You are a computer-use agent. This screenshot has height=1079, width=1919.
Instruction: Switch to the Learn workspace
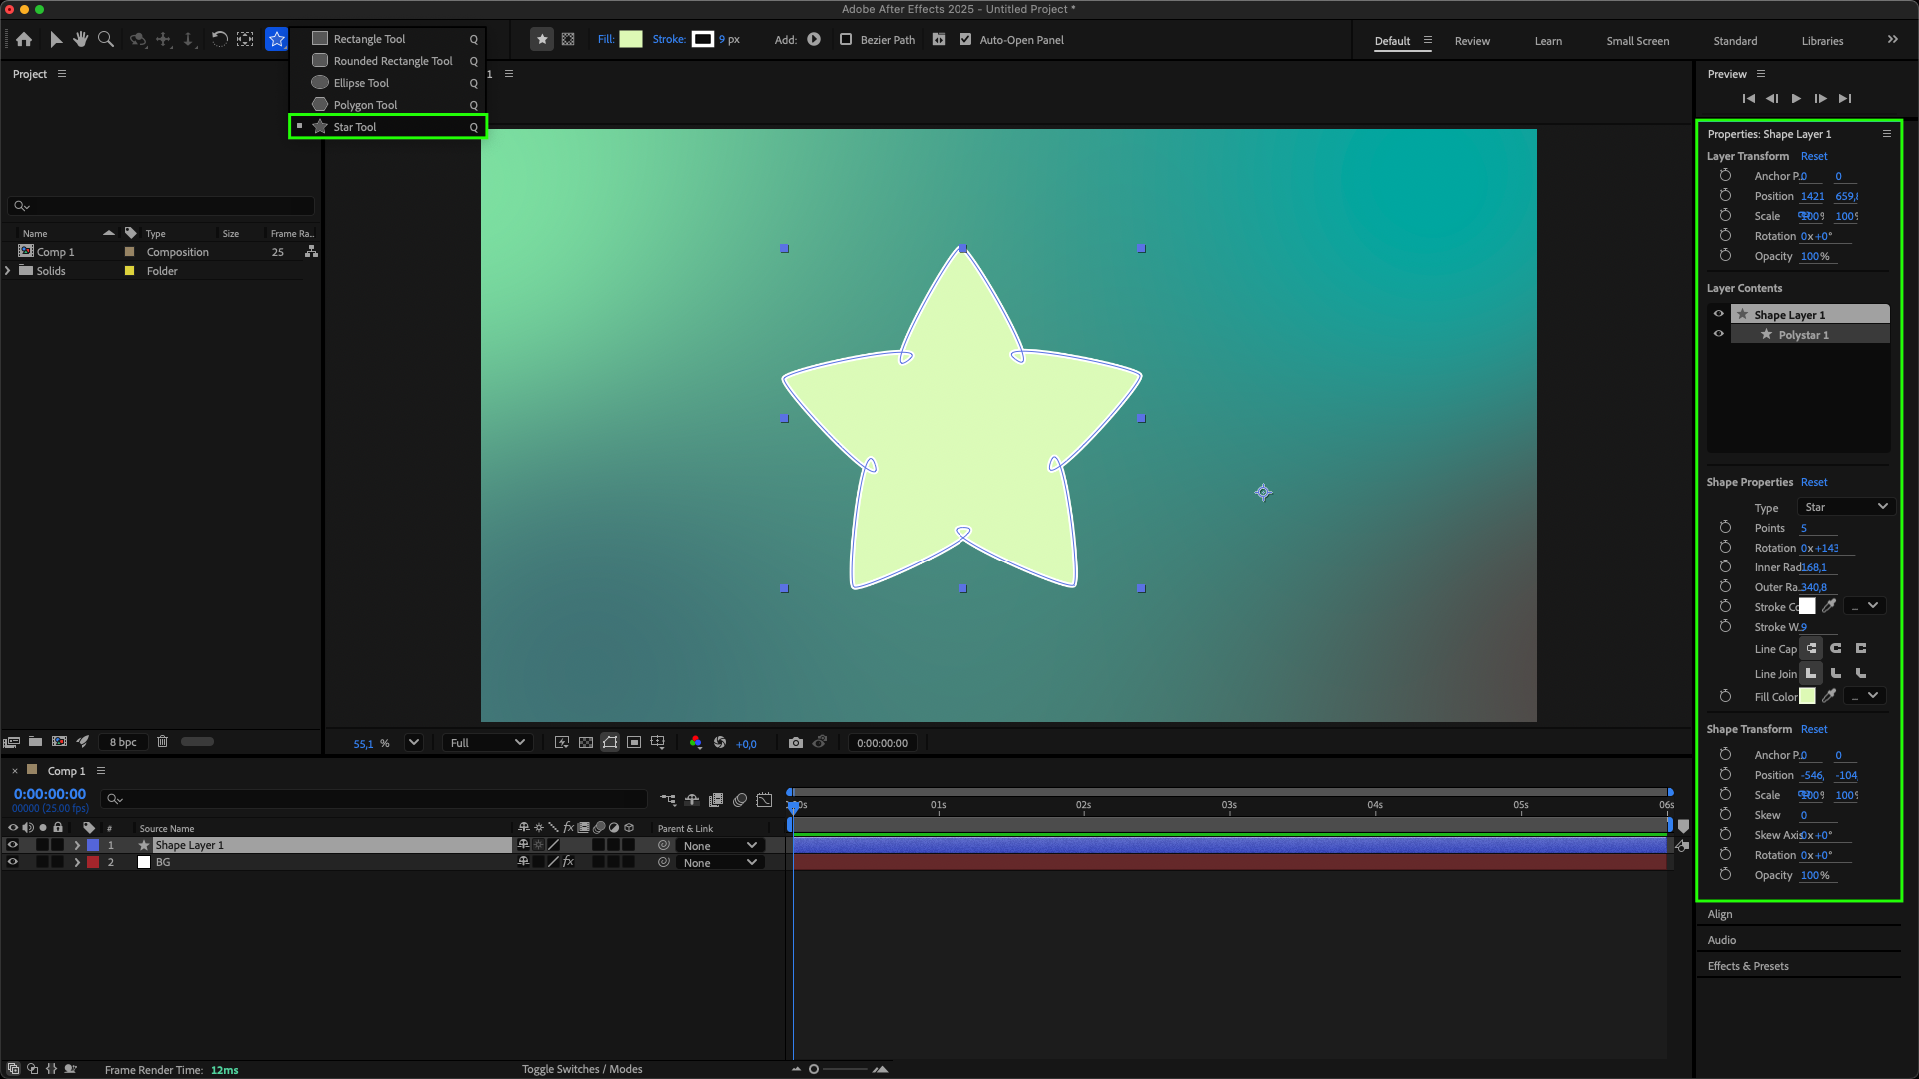tap(1547, 41)
